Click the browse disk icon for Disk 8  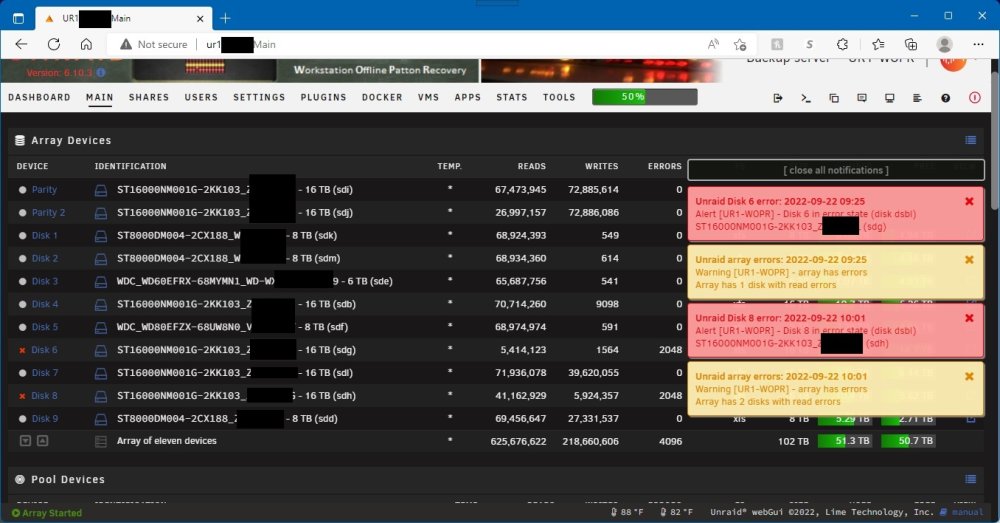pyautogui.click(x=101, y=396)
